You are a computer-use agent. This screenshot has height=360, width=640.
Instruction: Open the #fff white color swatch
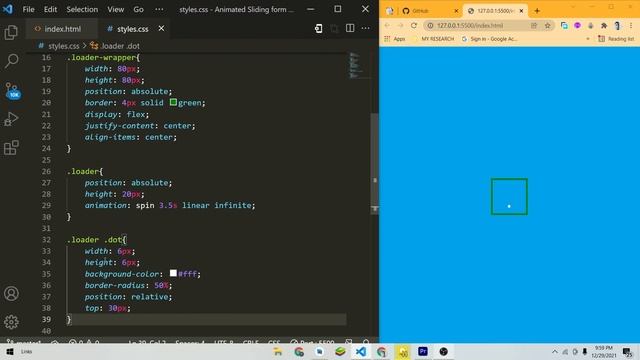pos(173,273)
